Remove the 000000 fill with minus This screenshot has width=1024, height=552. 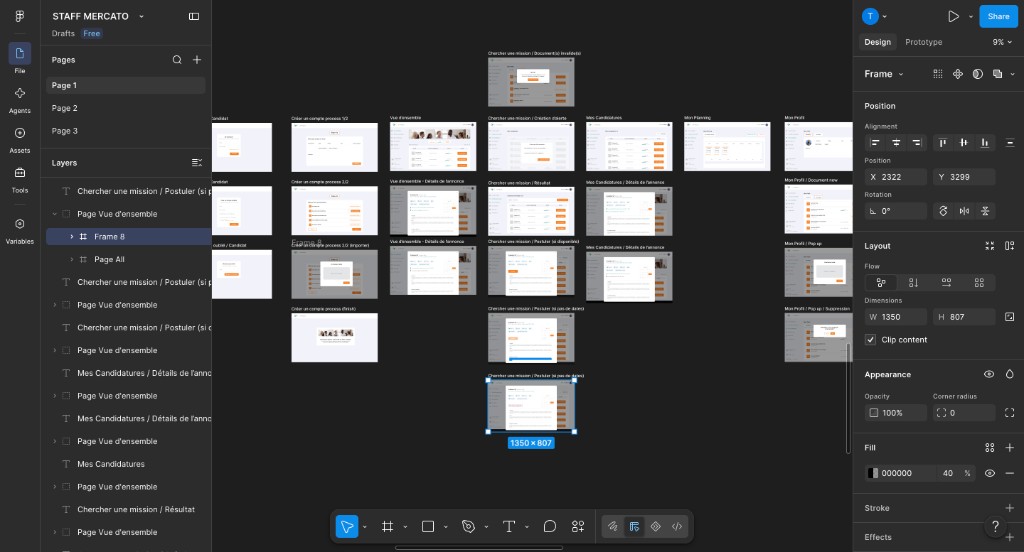(1010, 473)
